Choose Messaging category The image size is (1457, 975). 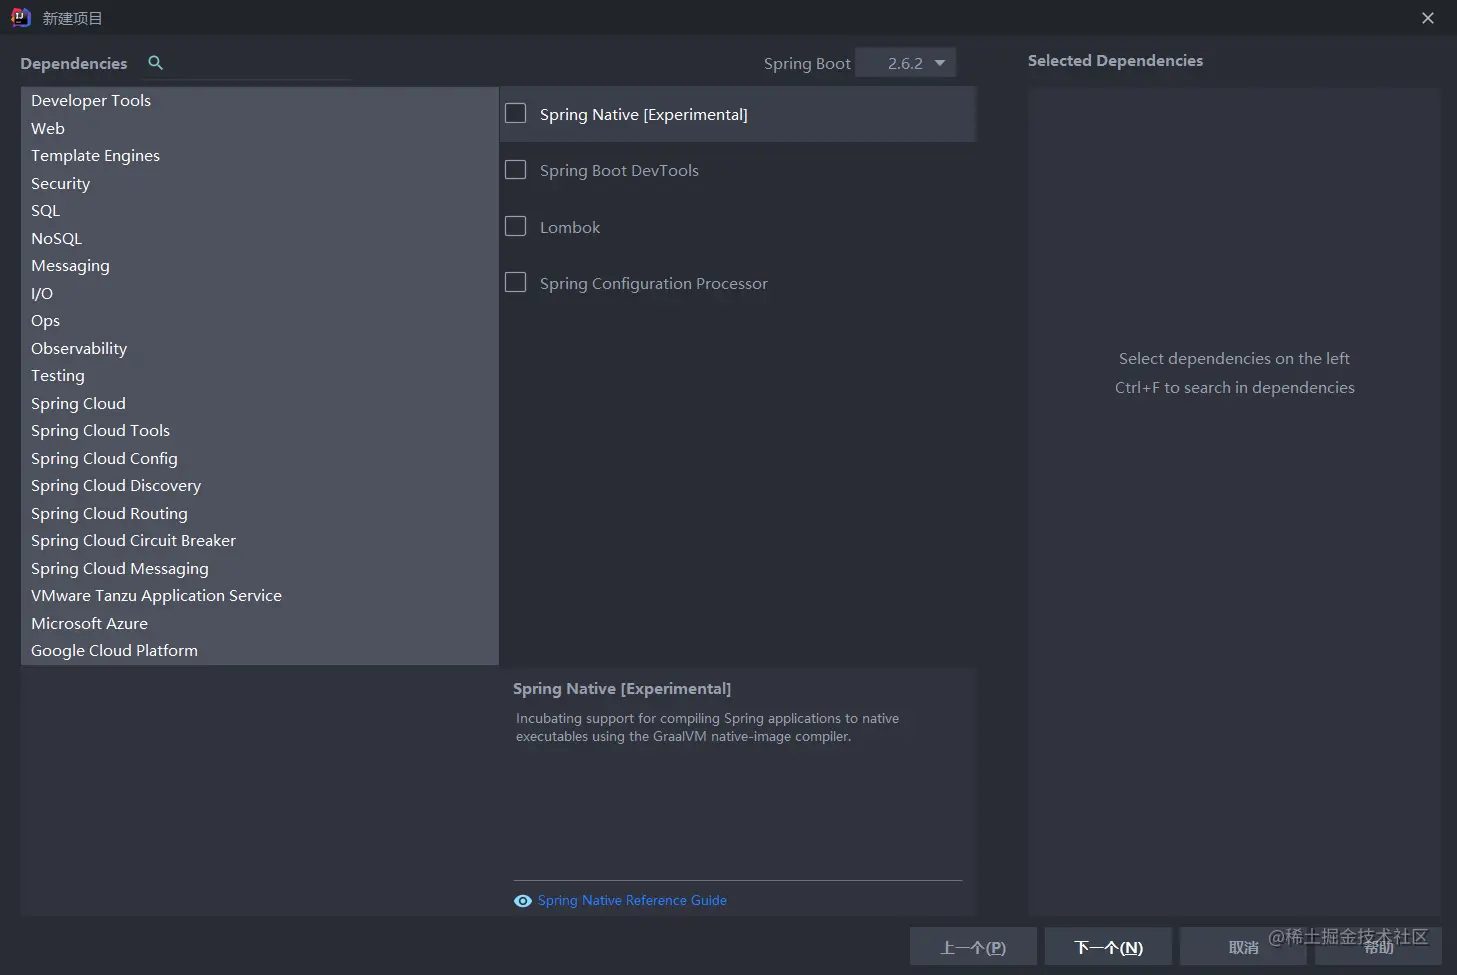click(x=260, y=266)
